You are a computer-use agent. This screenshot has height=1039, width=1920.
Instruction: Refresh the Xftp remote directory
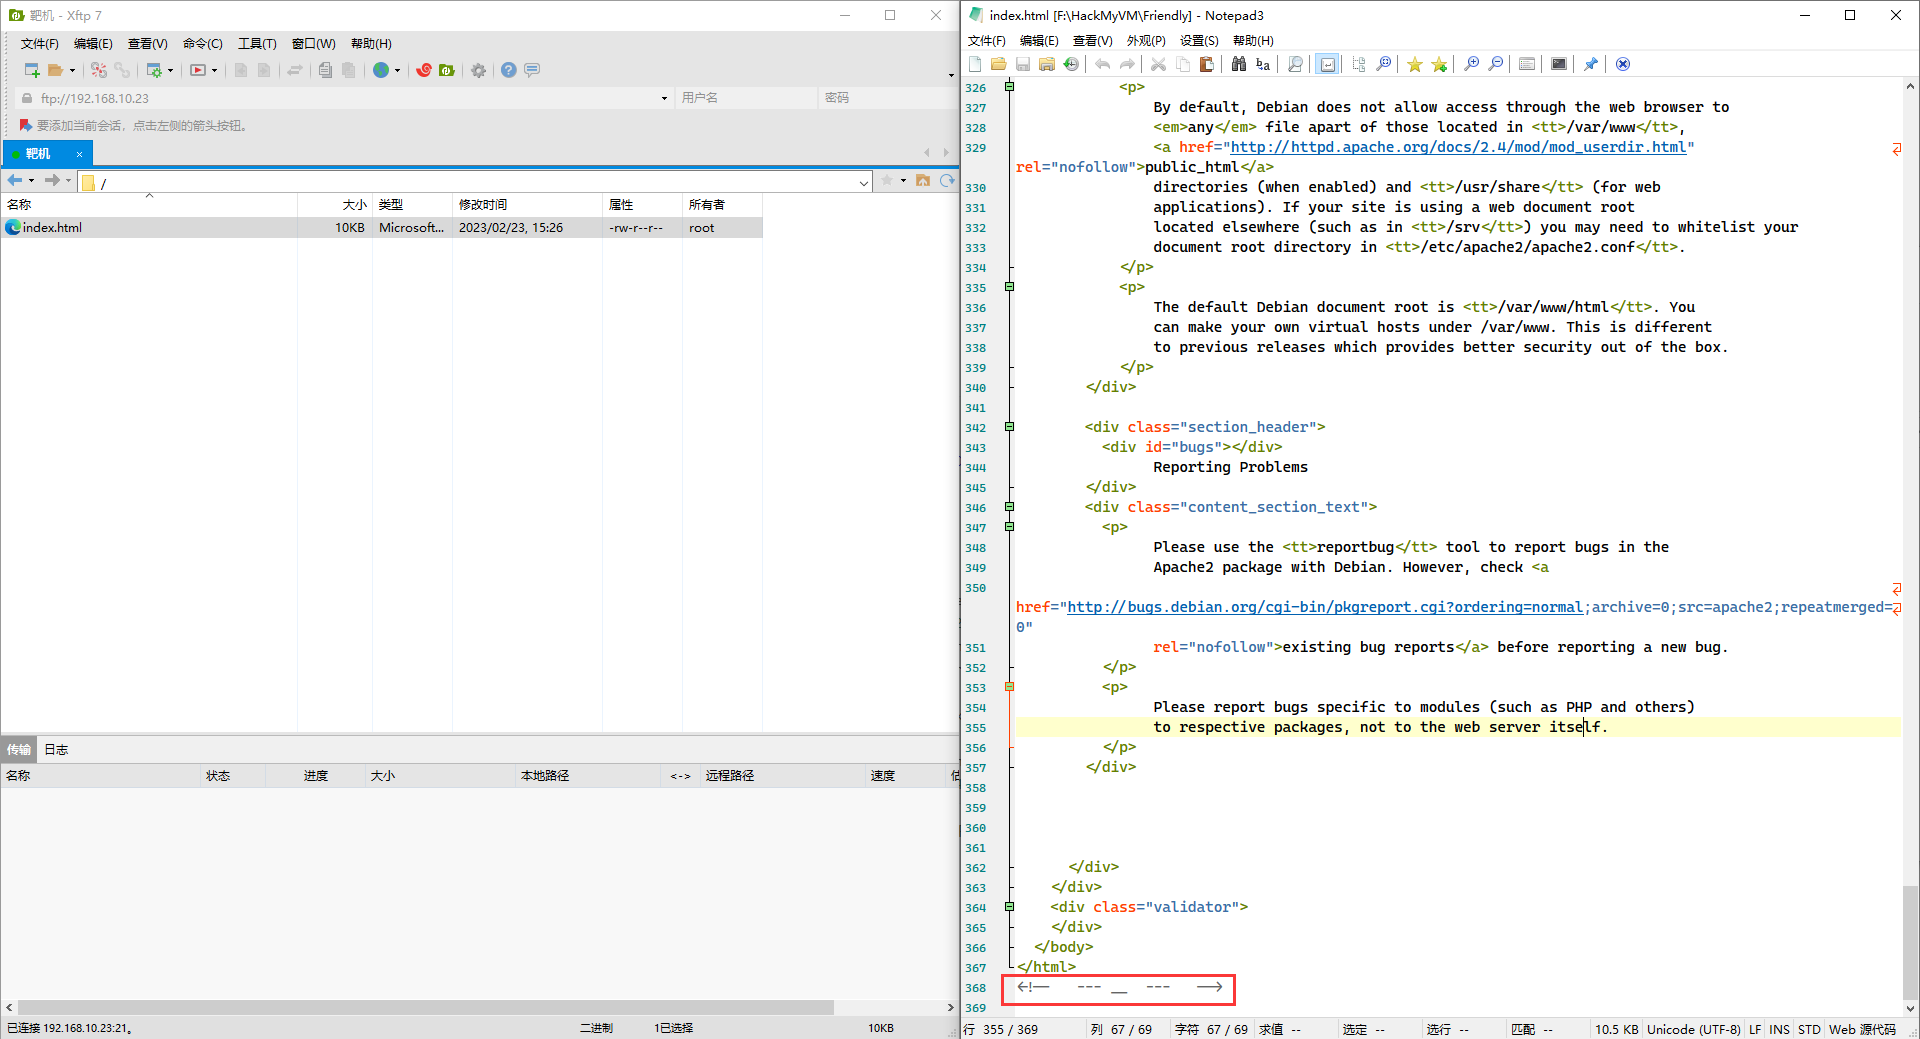click(x=946, y=181)
